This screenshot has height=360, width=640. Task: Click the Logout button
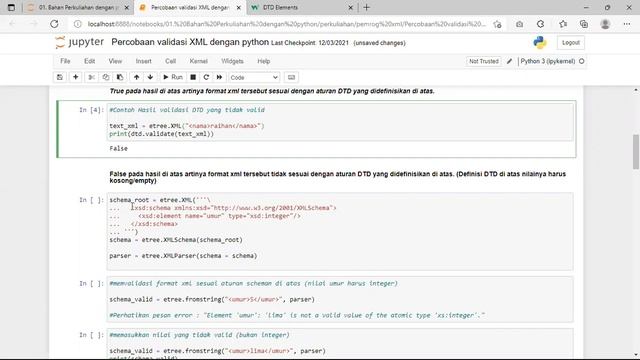pyautogui.click(x=571, y=42)
